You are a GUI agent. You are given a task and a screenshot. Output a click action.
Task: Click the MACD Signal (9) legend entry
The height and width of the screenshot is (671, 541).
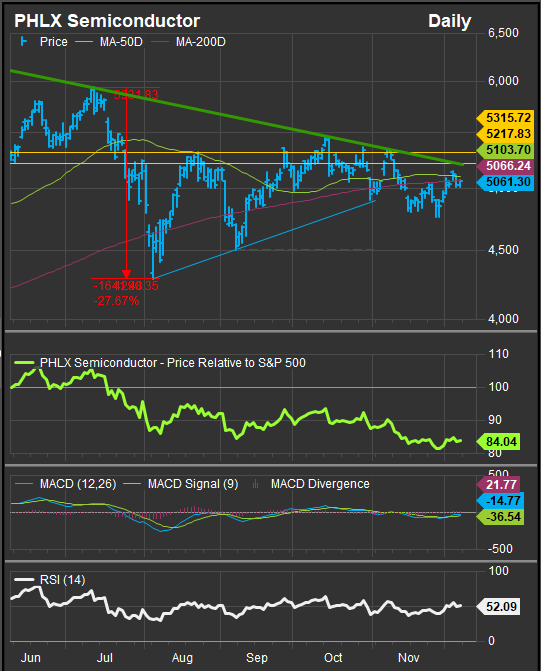tap(181, 484)
